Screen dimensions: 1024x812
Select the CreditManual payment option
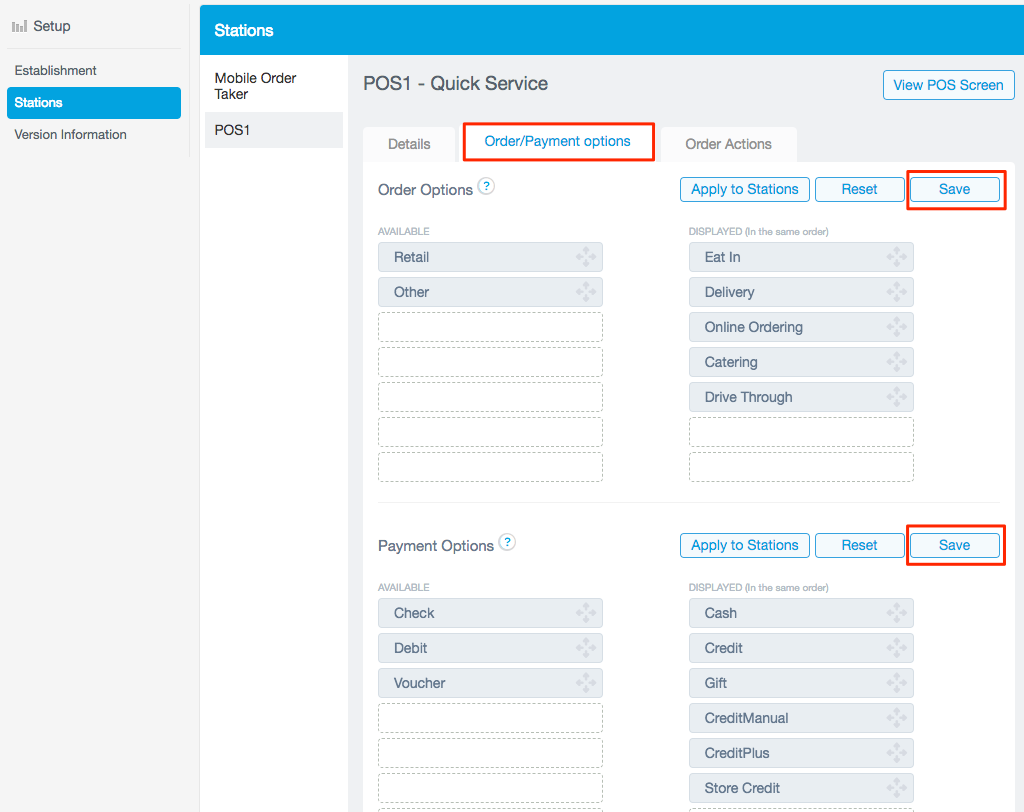pos(801,718)
